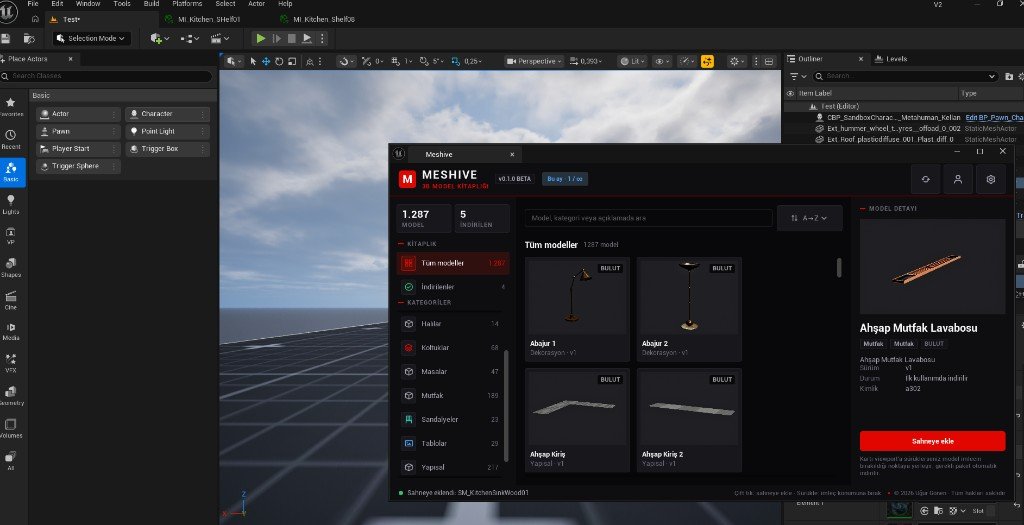Image resolution: width=1024 pixels, height=525 pixels.
Task: Toggle surface snapping dropdown in viewport
Action: coord(347,61)
